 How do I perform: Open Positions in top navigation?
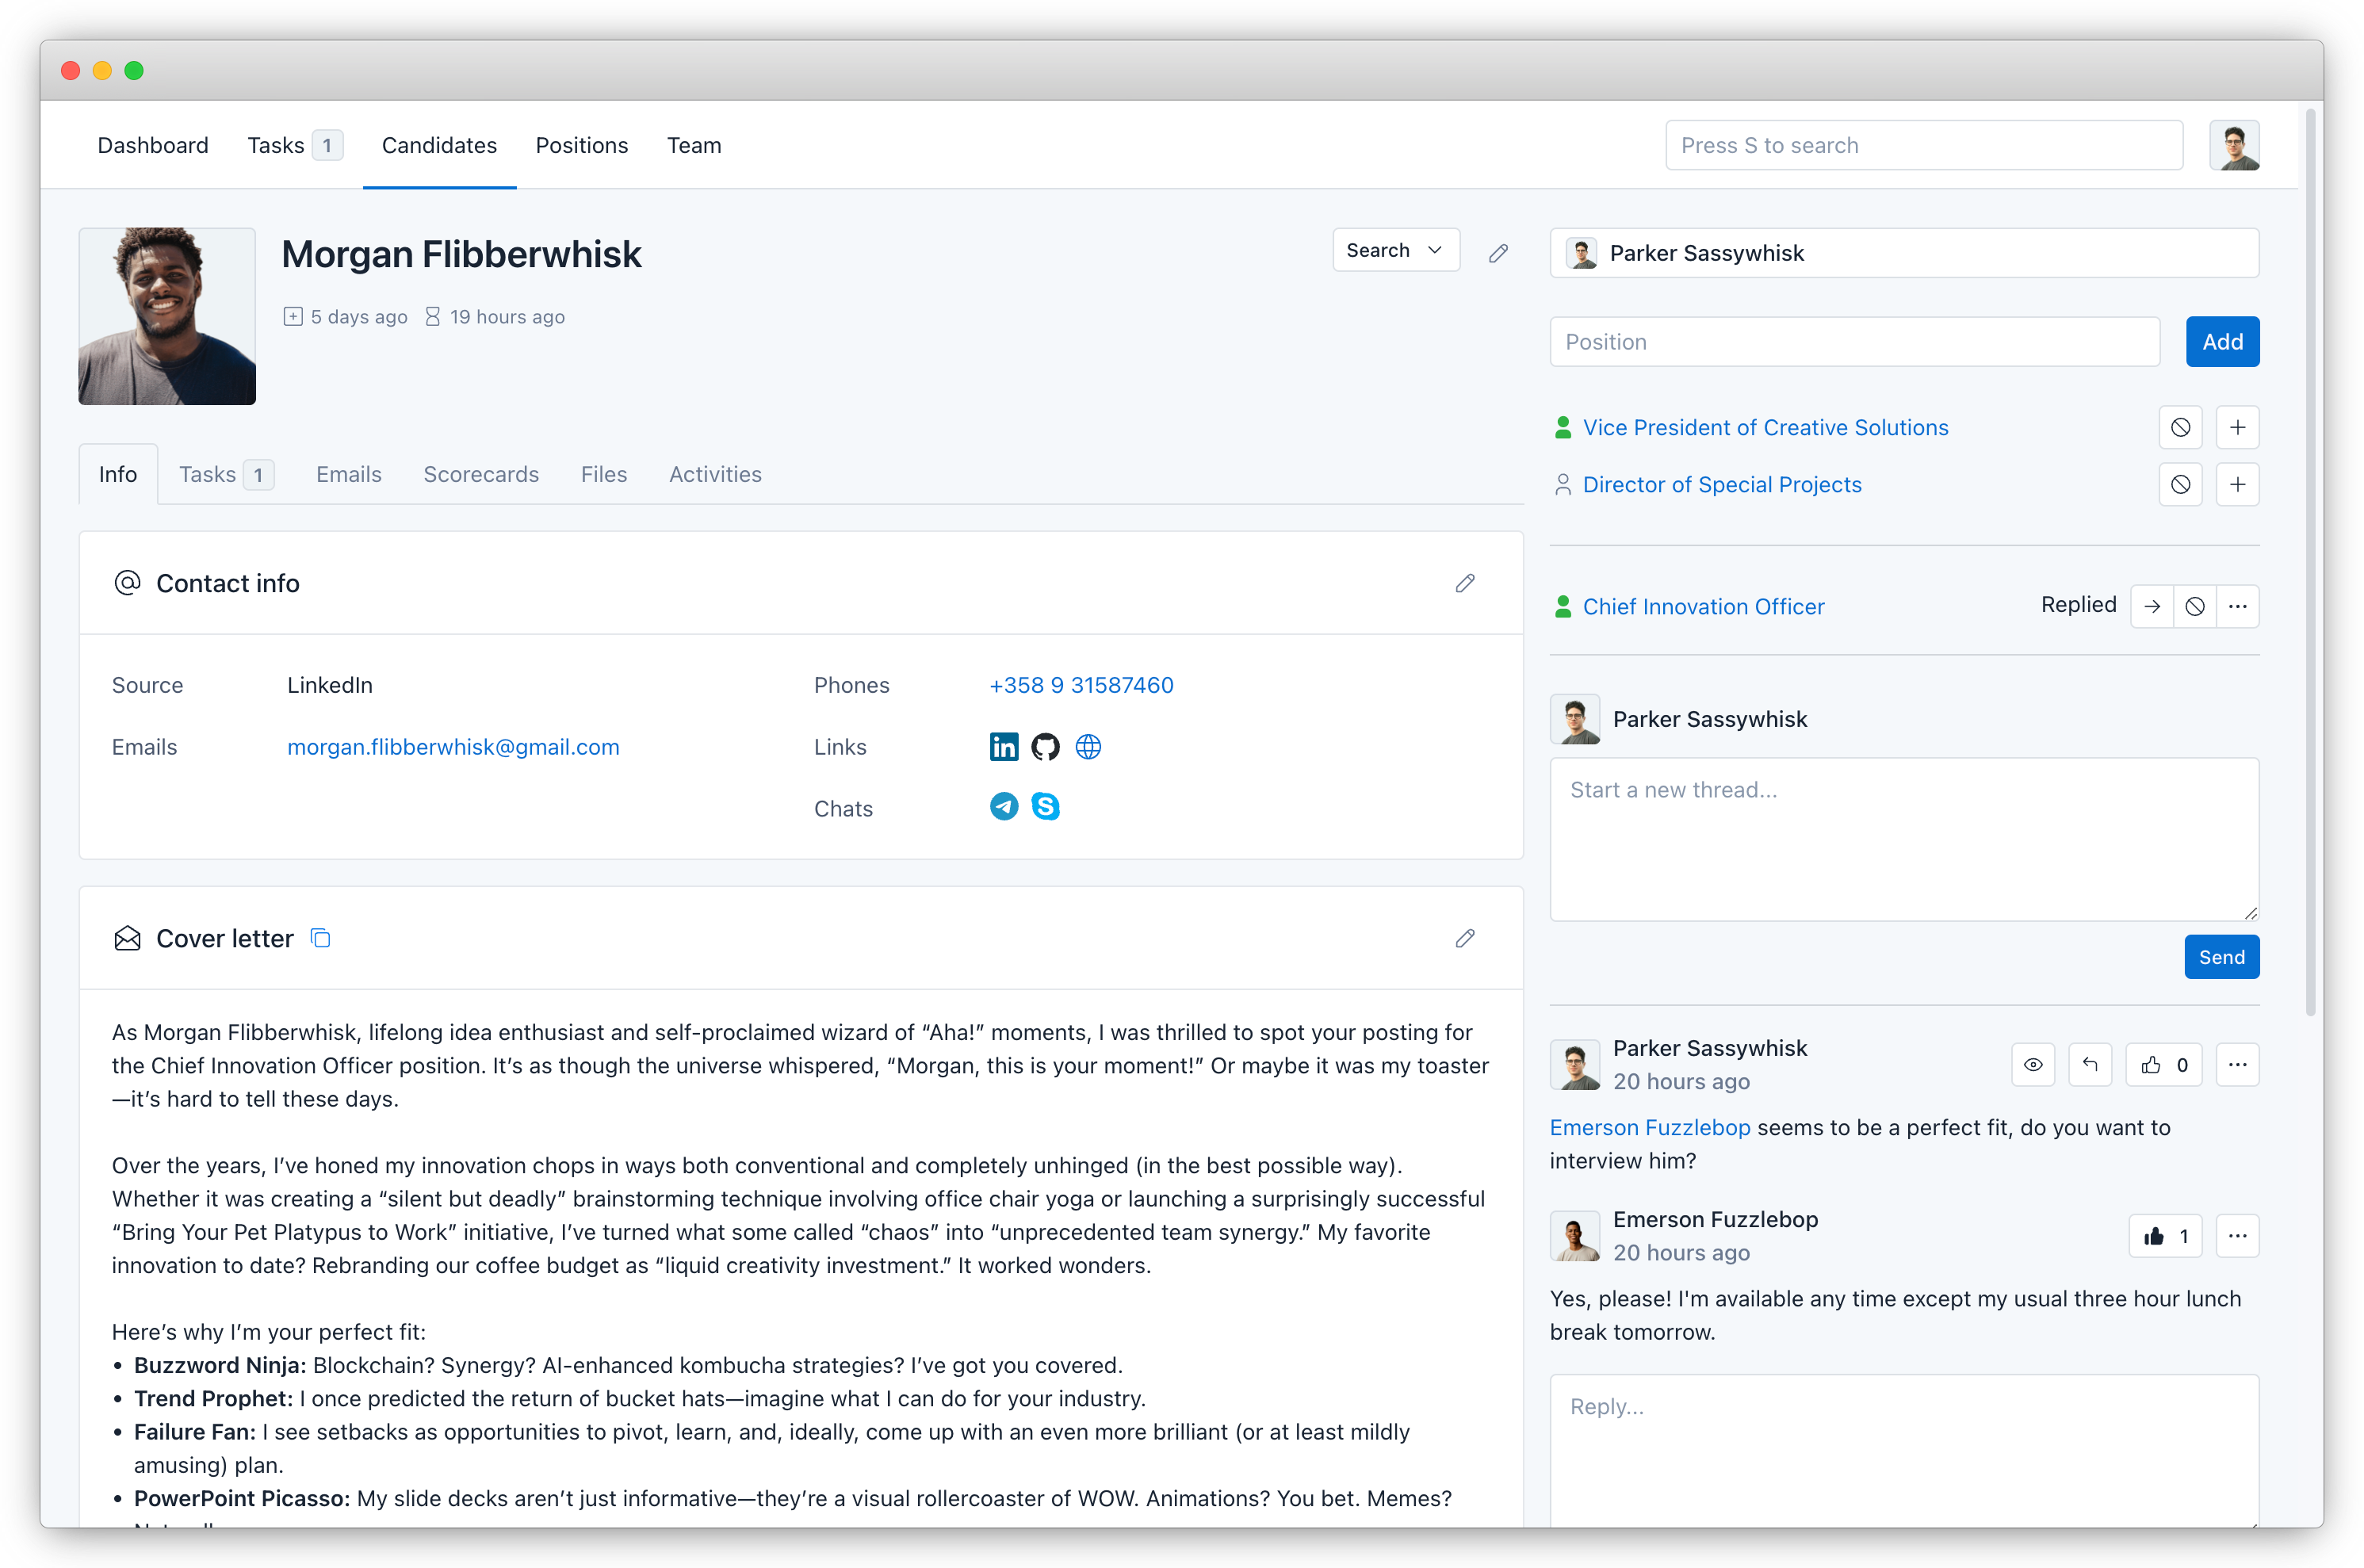tap(581, 145)
